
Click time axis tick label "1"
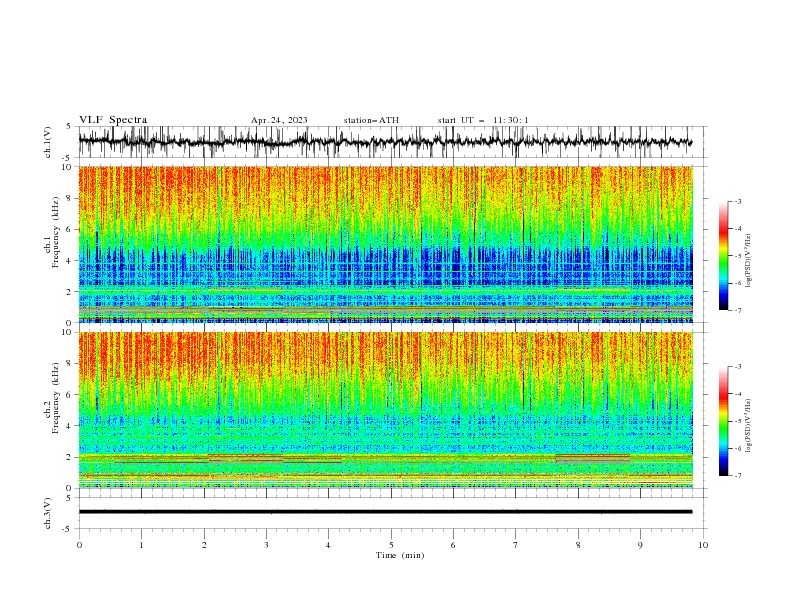tap(141, 545)
